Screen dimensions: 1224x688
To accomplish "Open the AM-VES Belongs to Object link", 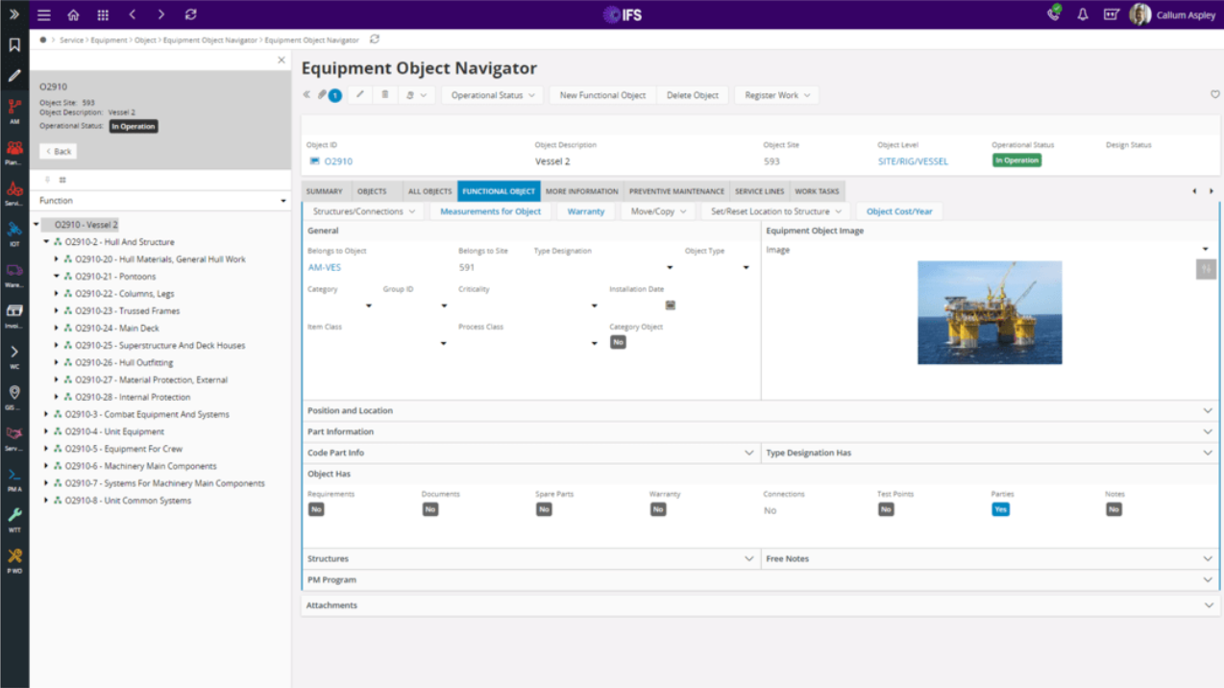I will [x=324, y=267].
